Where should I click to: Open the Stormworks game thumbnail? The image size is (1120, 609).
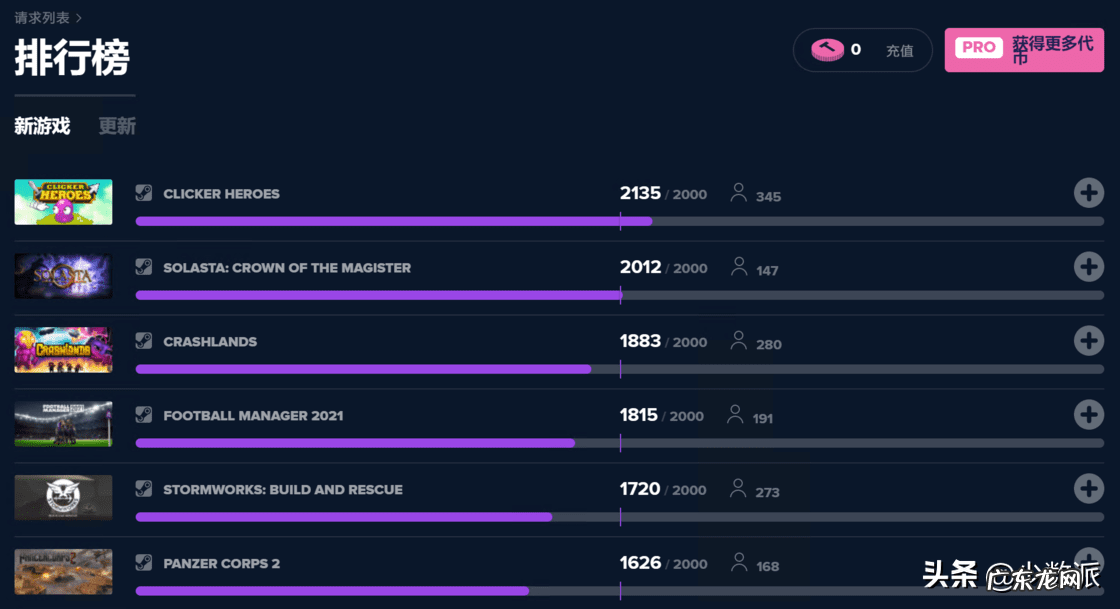pos(63,498)
